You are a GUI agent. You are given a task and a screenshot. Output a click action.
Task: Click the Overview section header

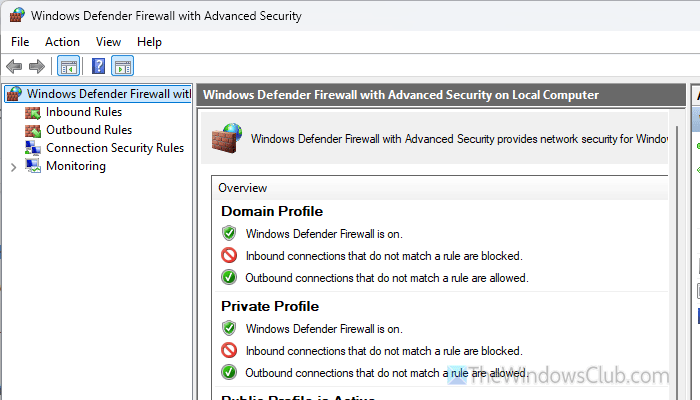click(x=242, y=188)
